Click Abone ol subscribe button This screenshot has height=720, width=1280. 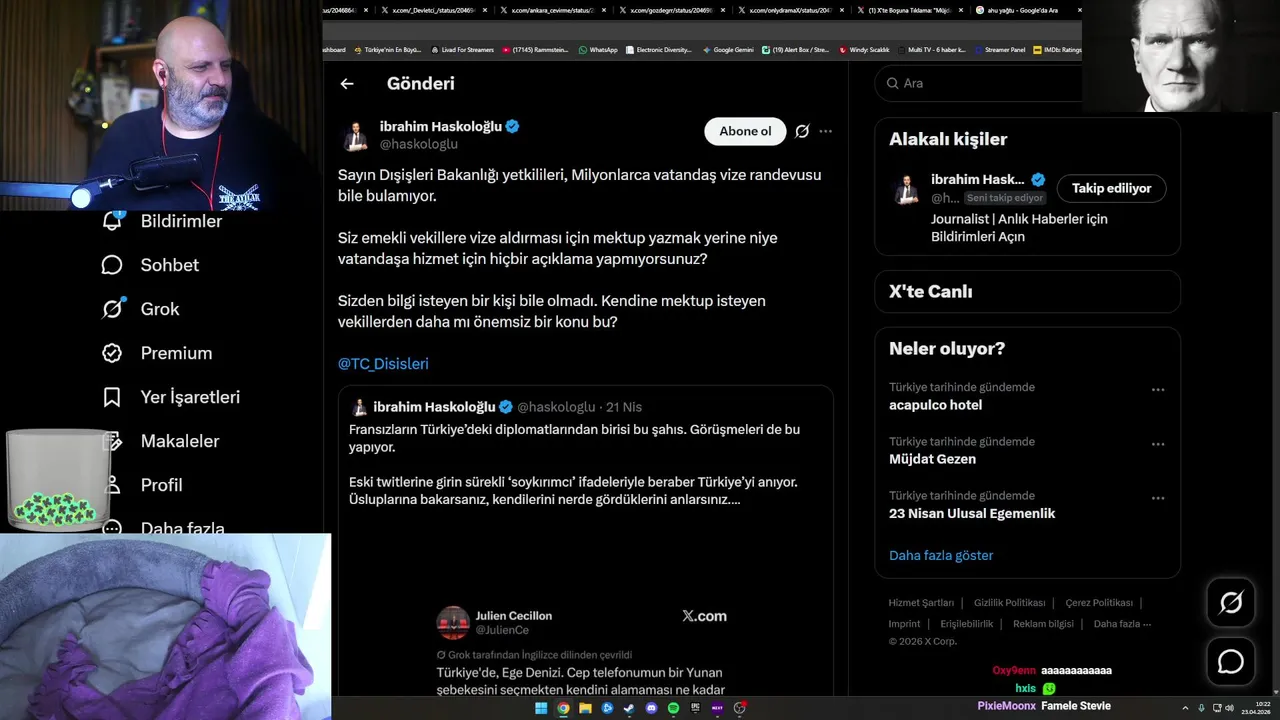(745, 131)
